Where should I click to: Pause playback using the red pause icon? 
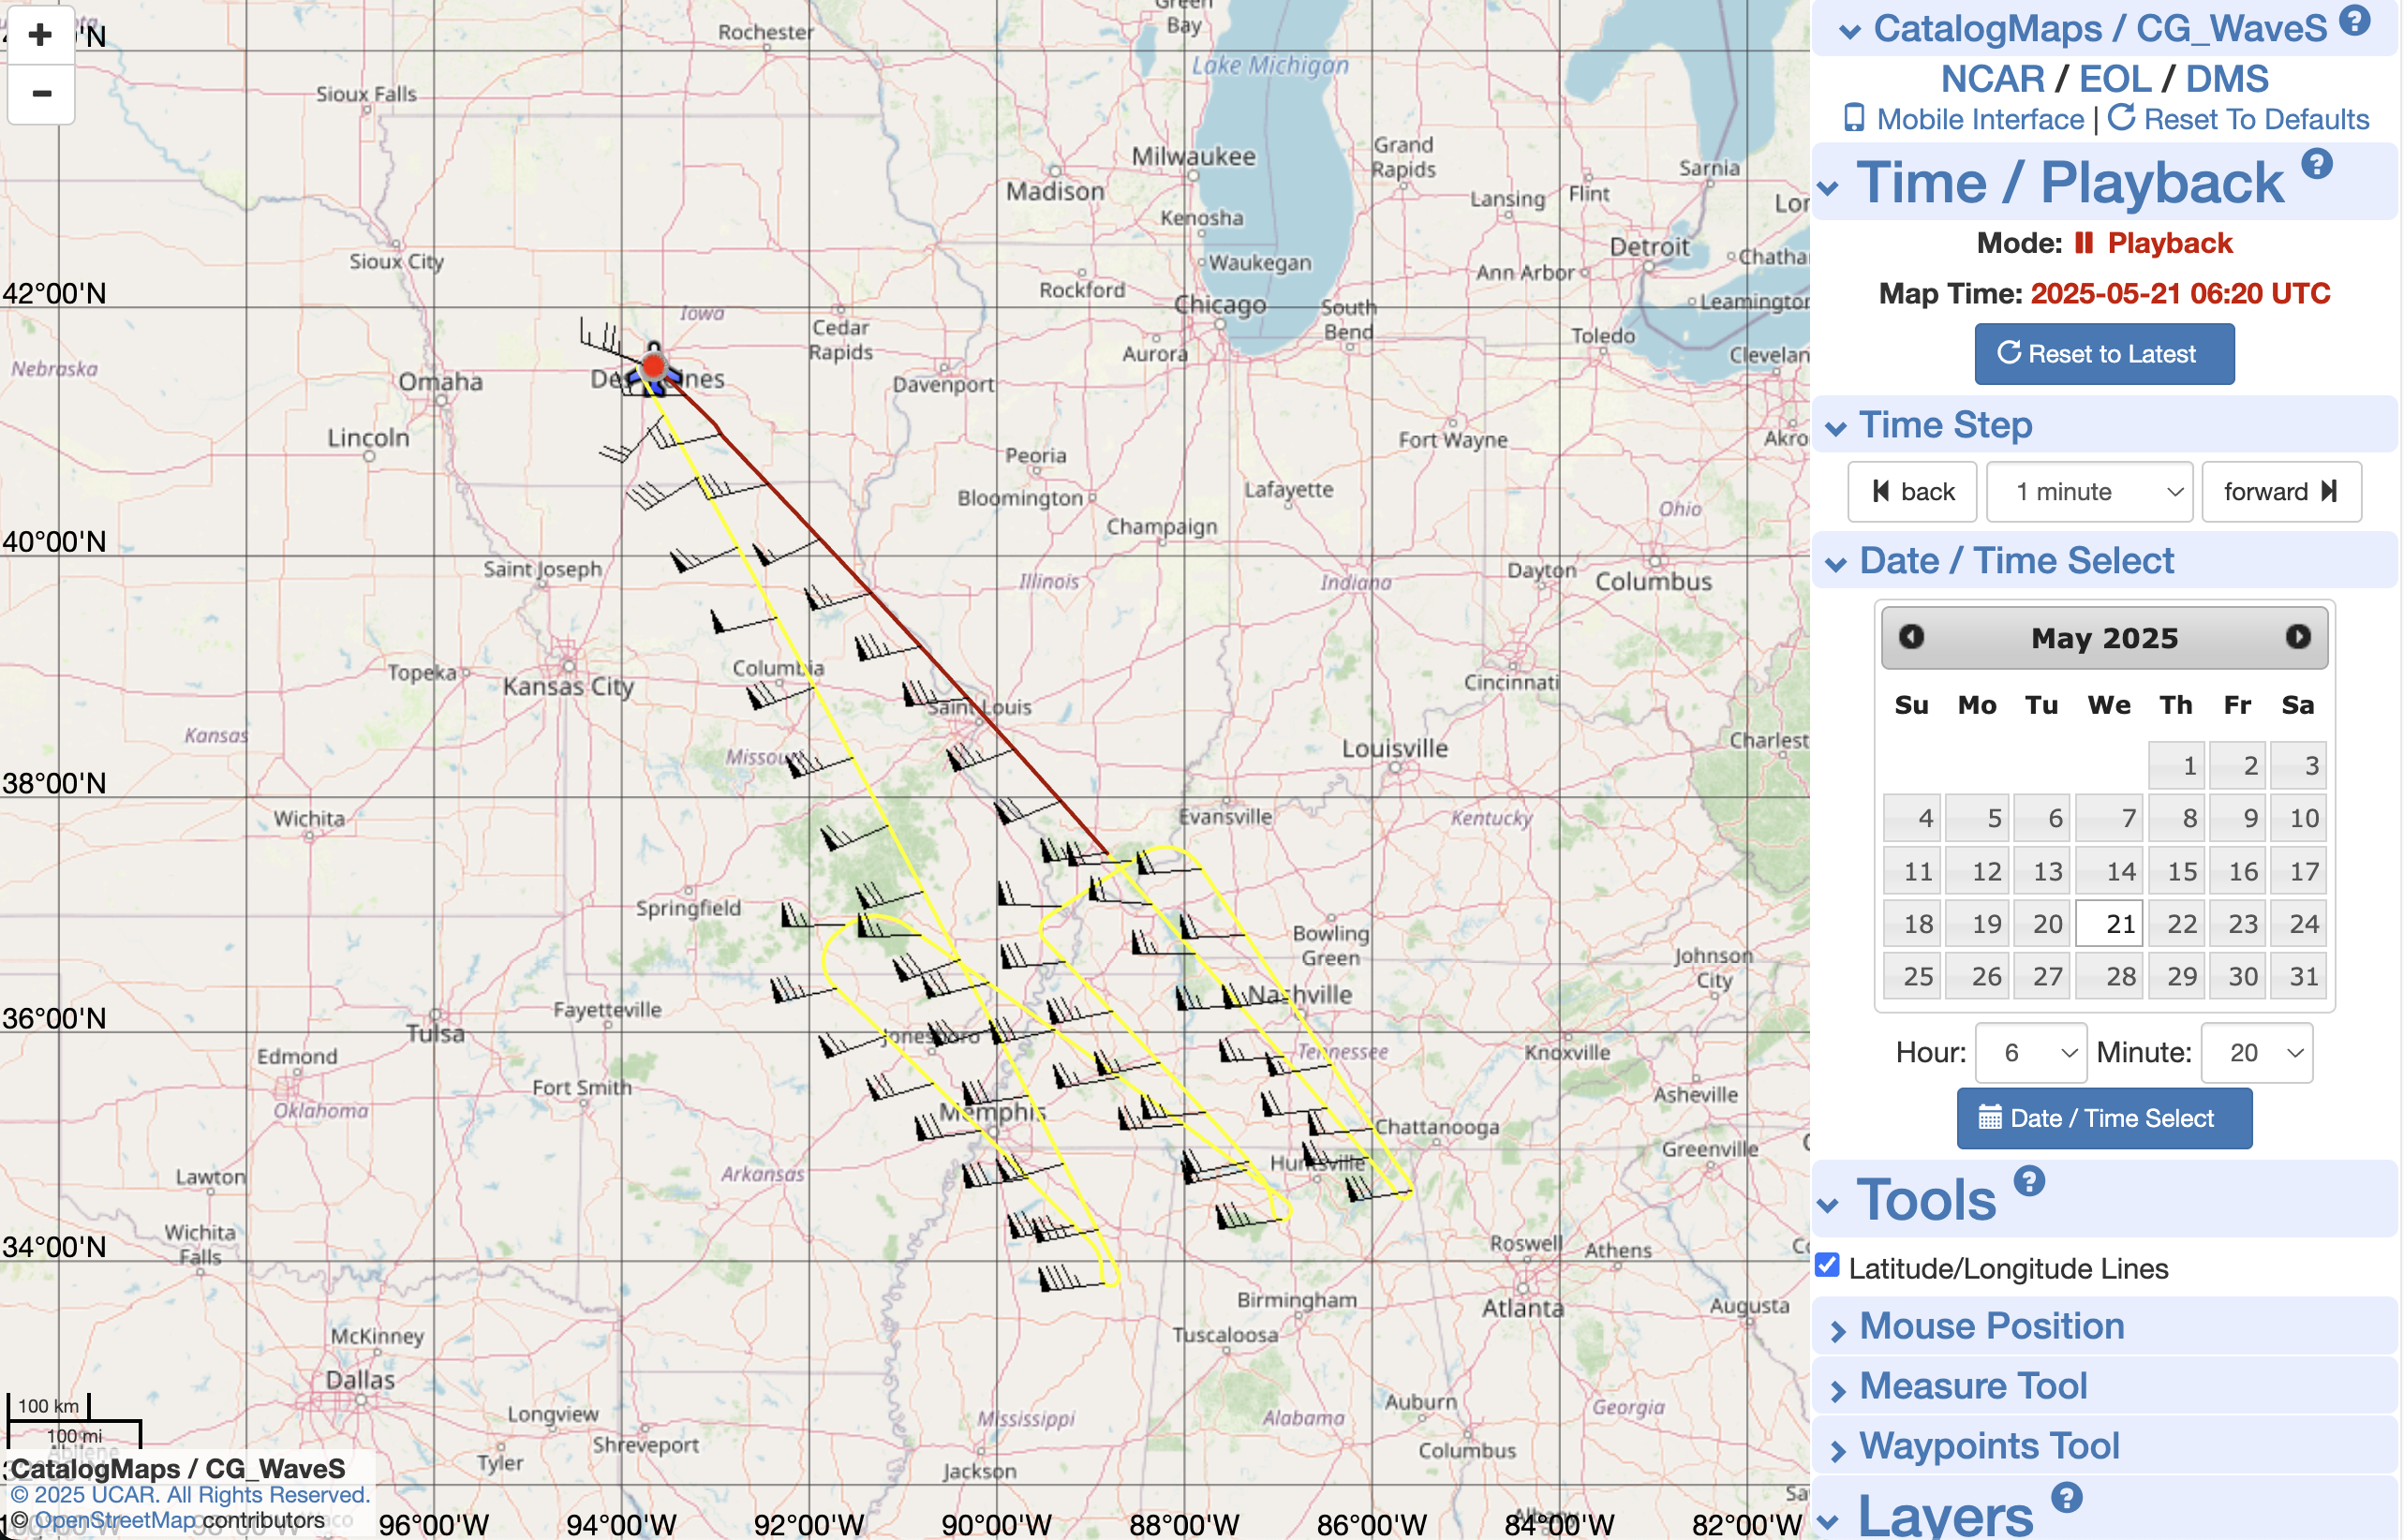pyautogui.click(x=2084, y=243)
